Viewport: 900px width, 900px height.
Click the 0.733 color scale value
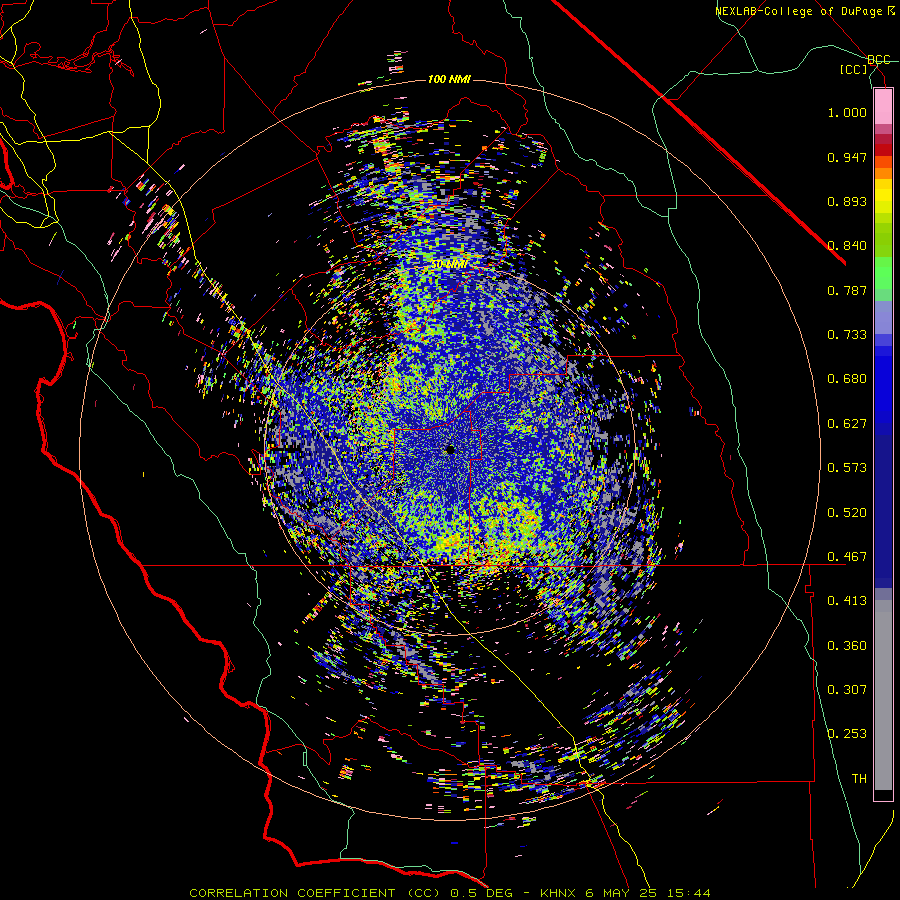point(847,335)
